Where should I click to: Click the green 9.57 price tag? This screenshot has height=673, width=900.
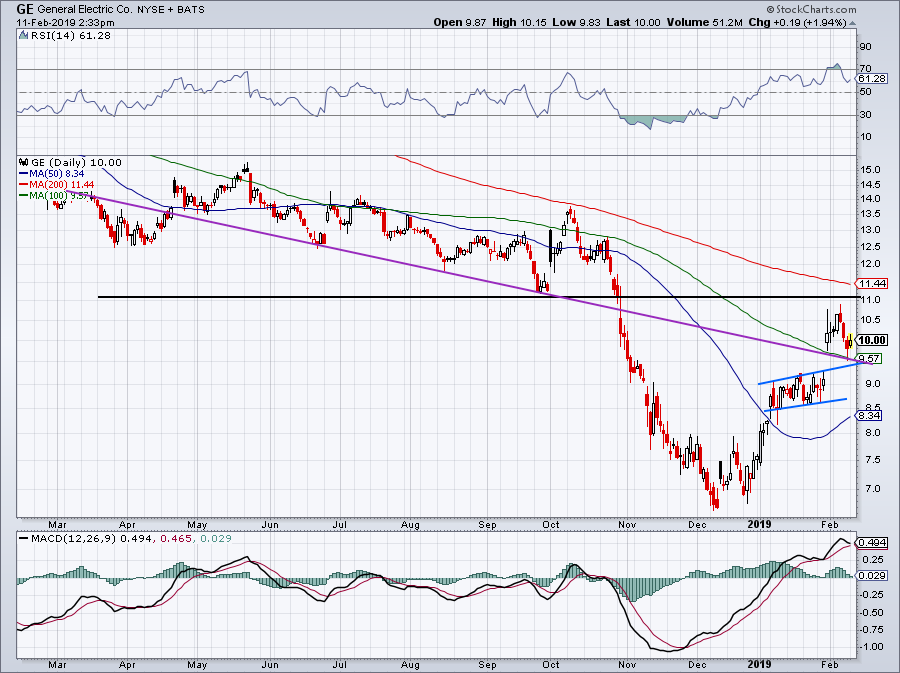[870, 358]
